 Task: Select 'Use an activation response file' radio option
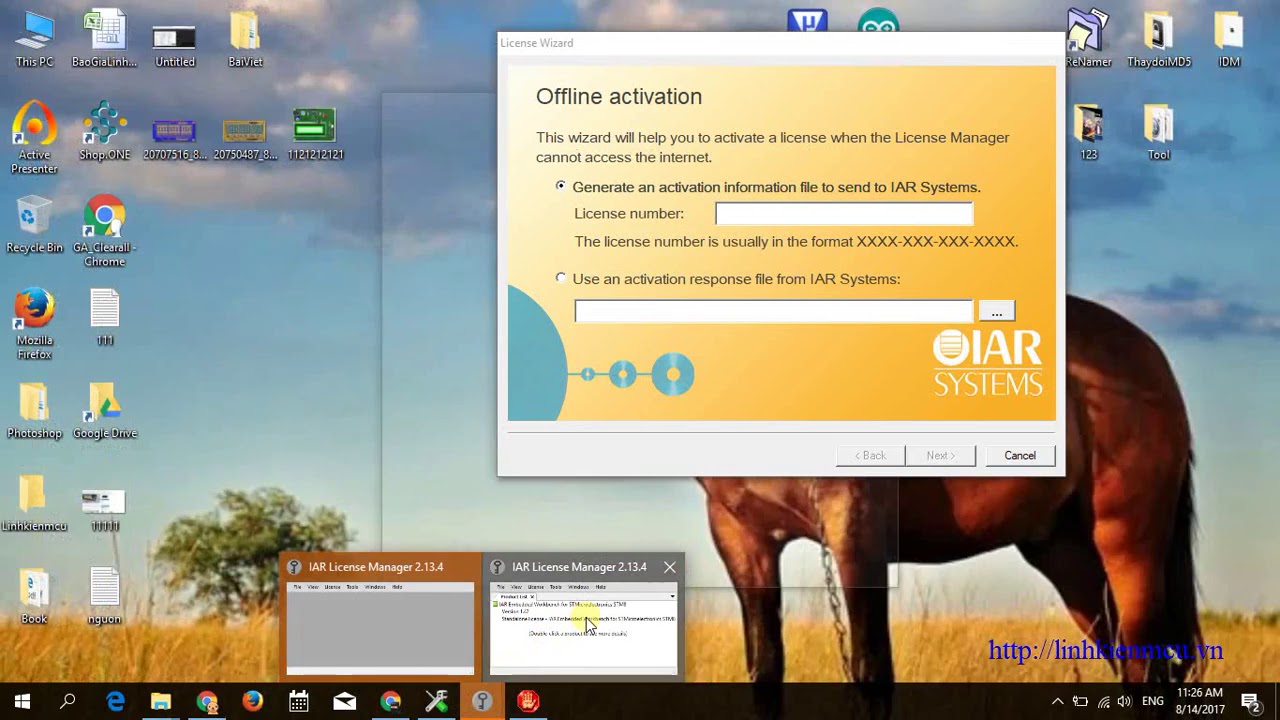pos(561,278)
